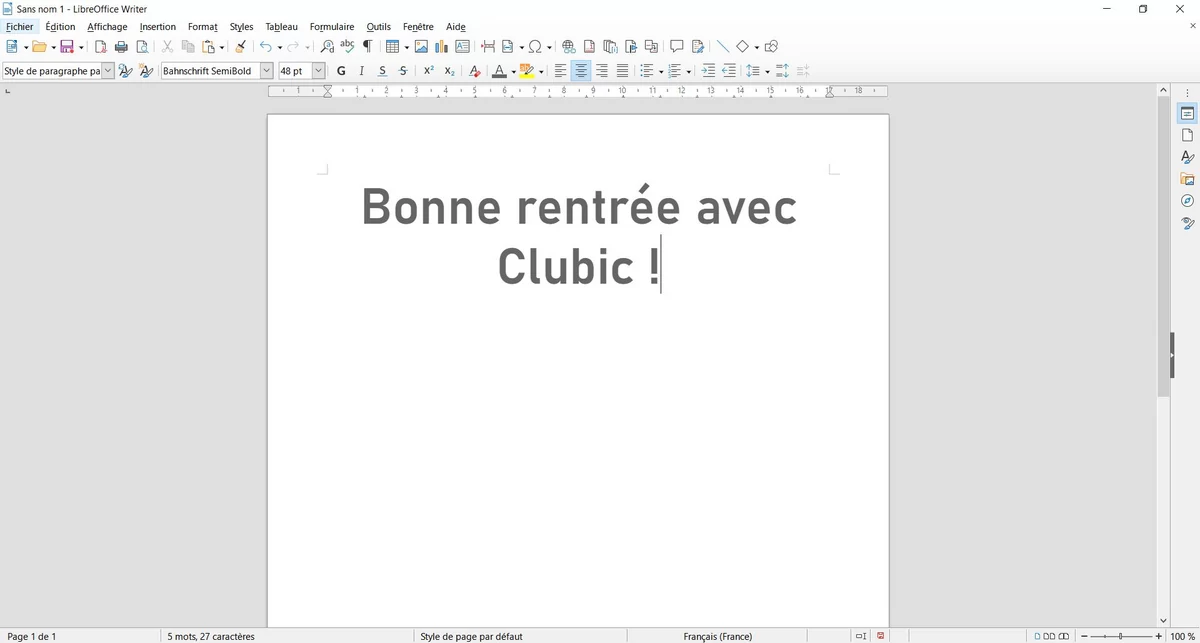This screenshot has height=643, width=1200.
Task: Run the spelling check icon
Action: pos(347,46)
